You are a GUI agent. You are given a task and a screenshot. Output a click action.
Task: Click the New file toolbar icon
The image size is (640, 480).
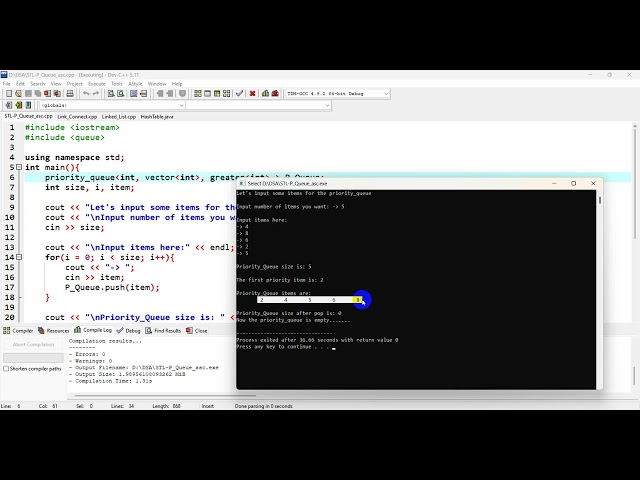click(x=9, y=93)
